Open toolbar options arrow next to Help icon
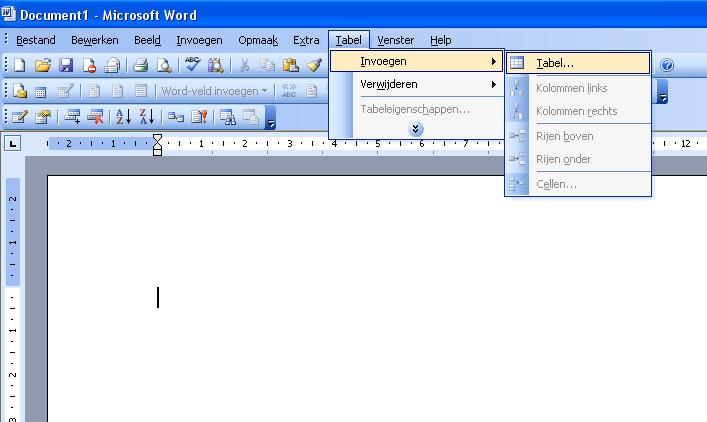 click(x=662, y=92)
